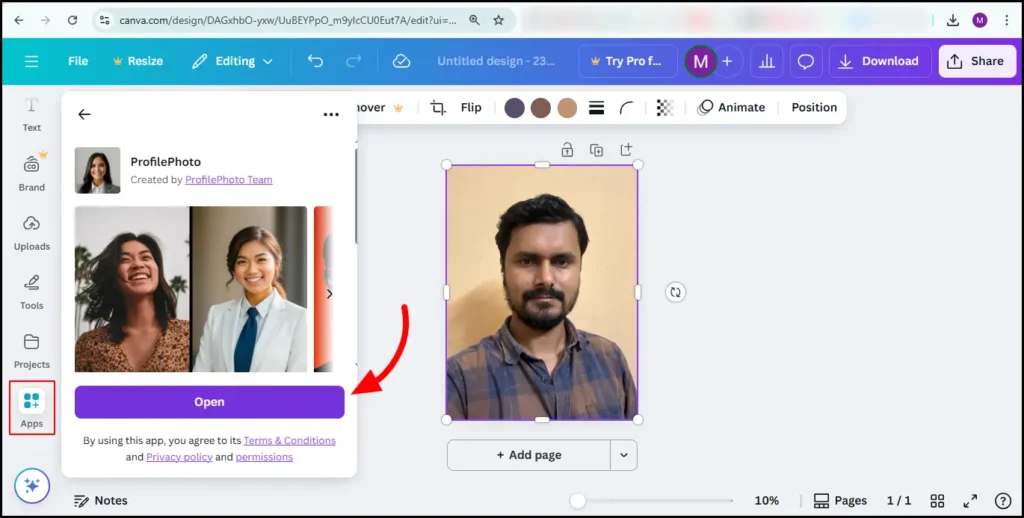
Task: Click Flip in the toolbar
Action: click(x=471, y=108)
